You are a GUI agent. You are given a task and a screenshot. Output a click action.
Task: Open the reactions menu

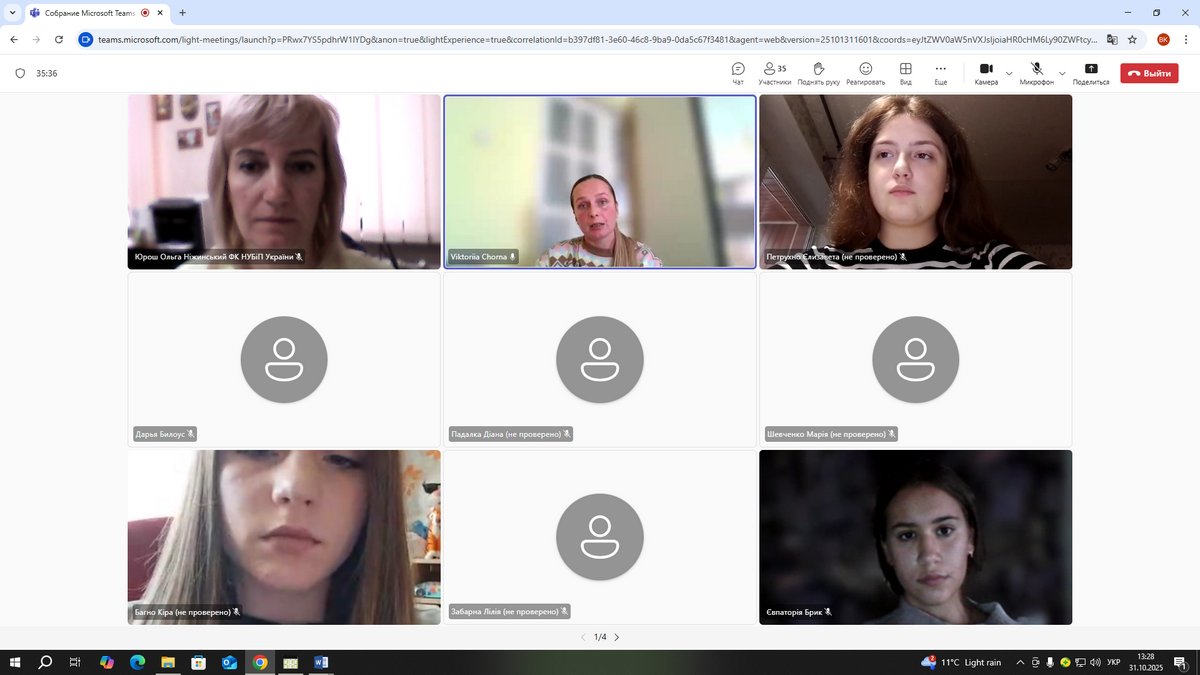[865, 72]
